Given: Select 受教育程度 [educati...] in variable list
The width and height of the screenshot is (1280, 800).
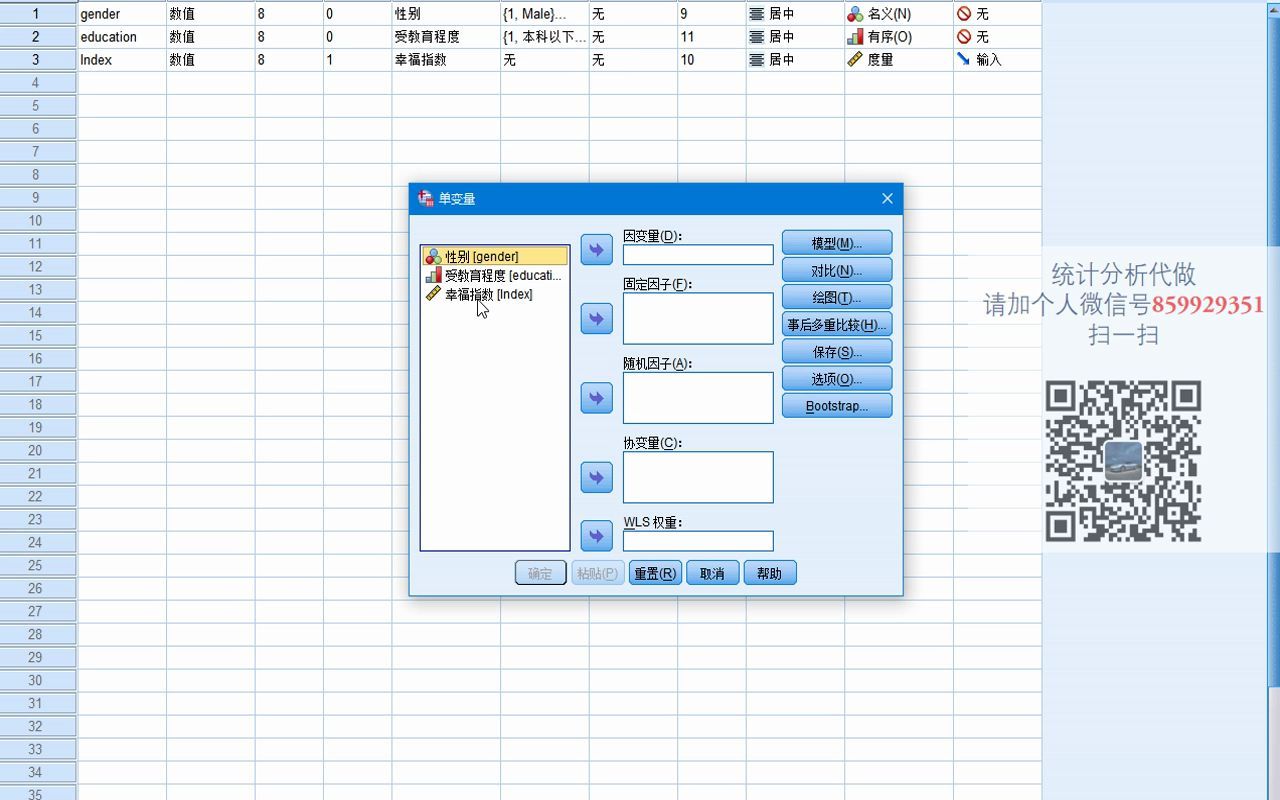Looking at the screenshot, I should tap(495, 275).
